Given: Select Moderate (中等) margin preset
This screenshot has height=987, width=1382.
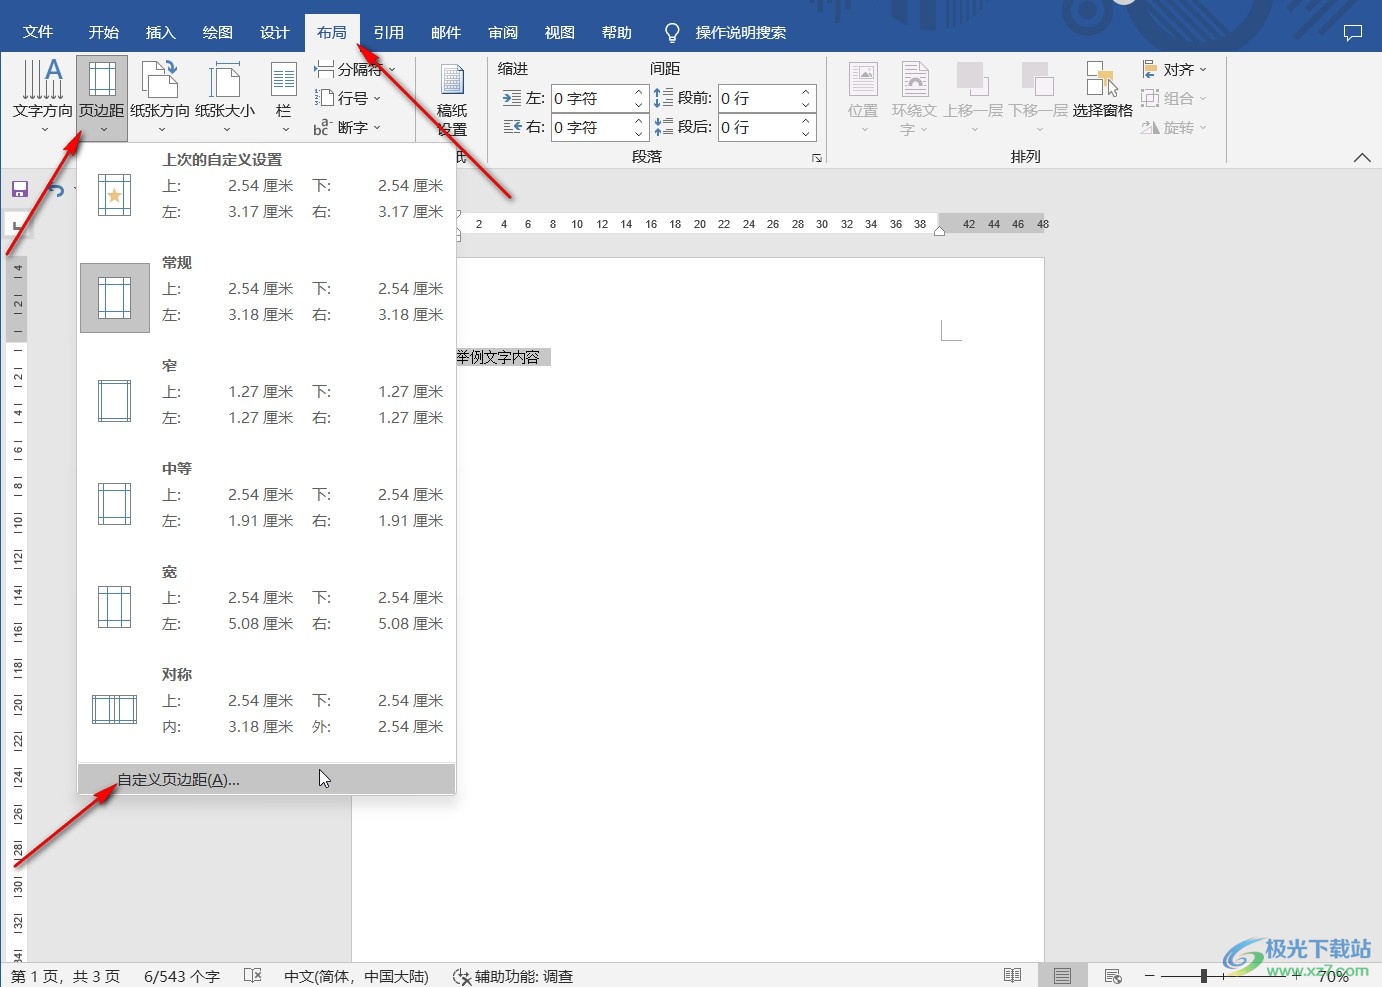Looking at the screenshot, I should (266, 503).
